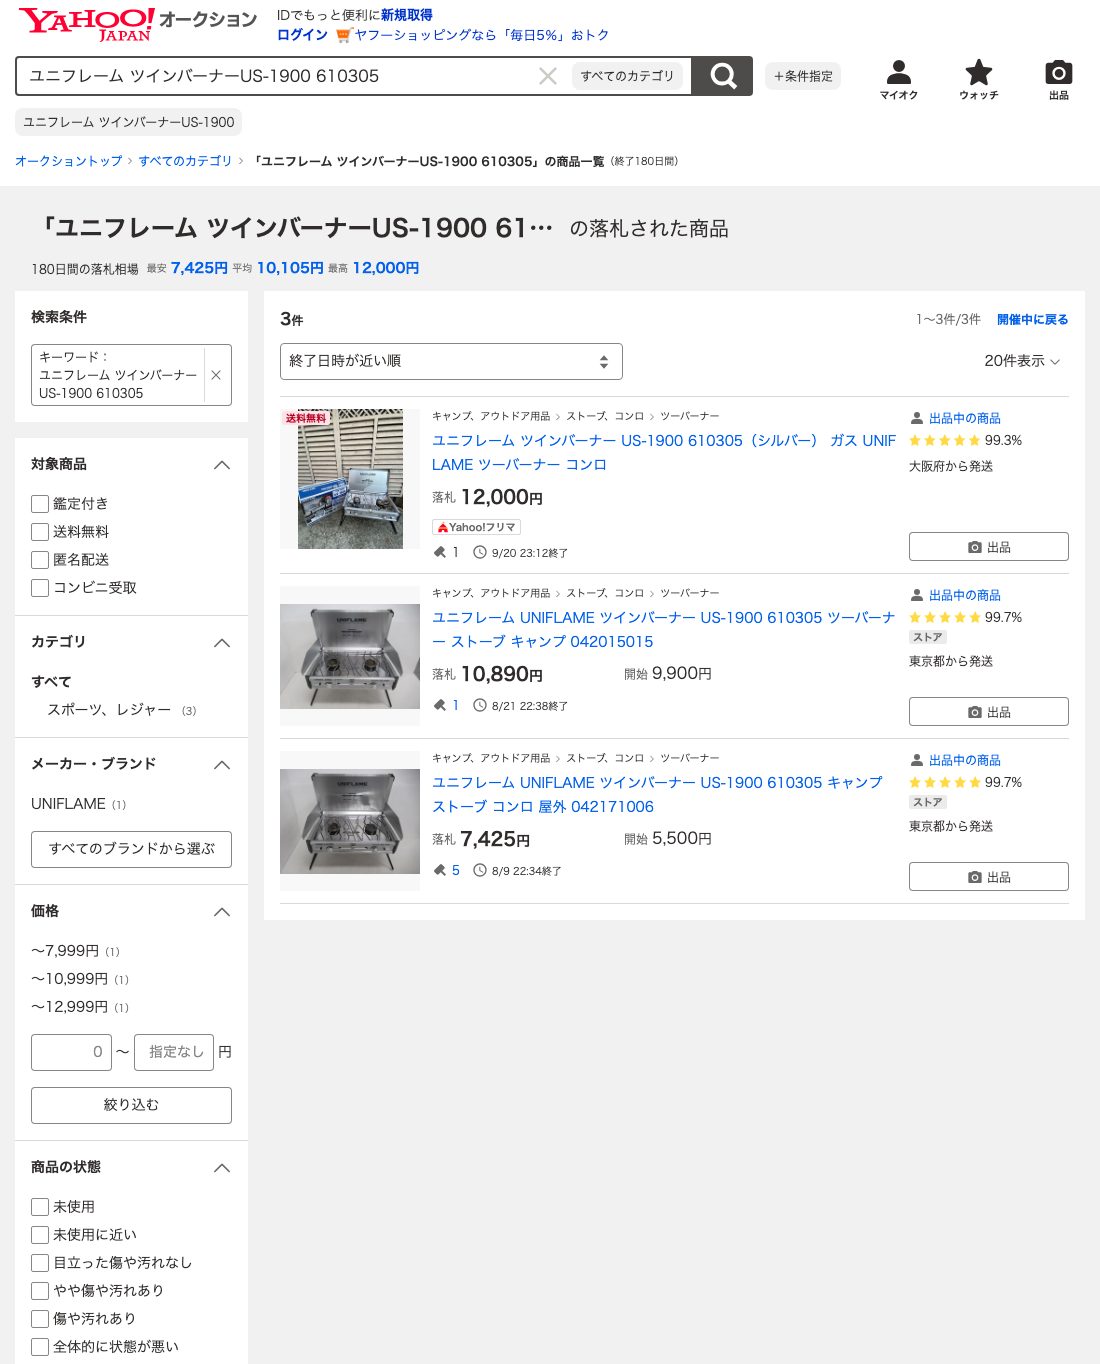1100x1364 pixels.
Task: Open the すべてのカテゴリ dropdown in search bar
Action: (x=627, y=76)
